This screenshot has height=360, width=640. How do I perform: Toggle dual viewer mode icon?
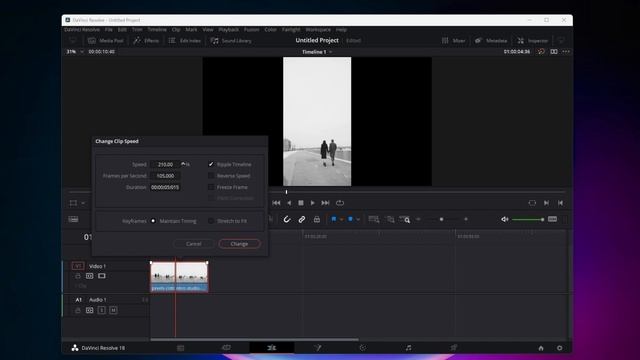tap(553, 51)
